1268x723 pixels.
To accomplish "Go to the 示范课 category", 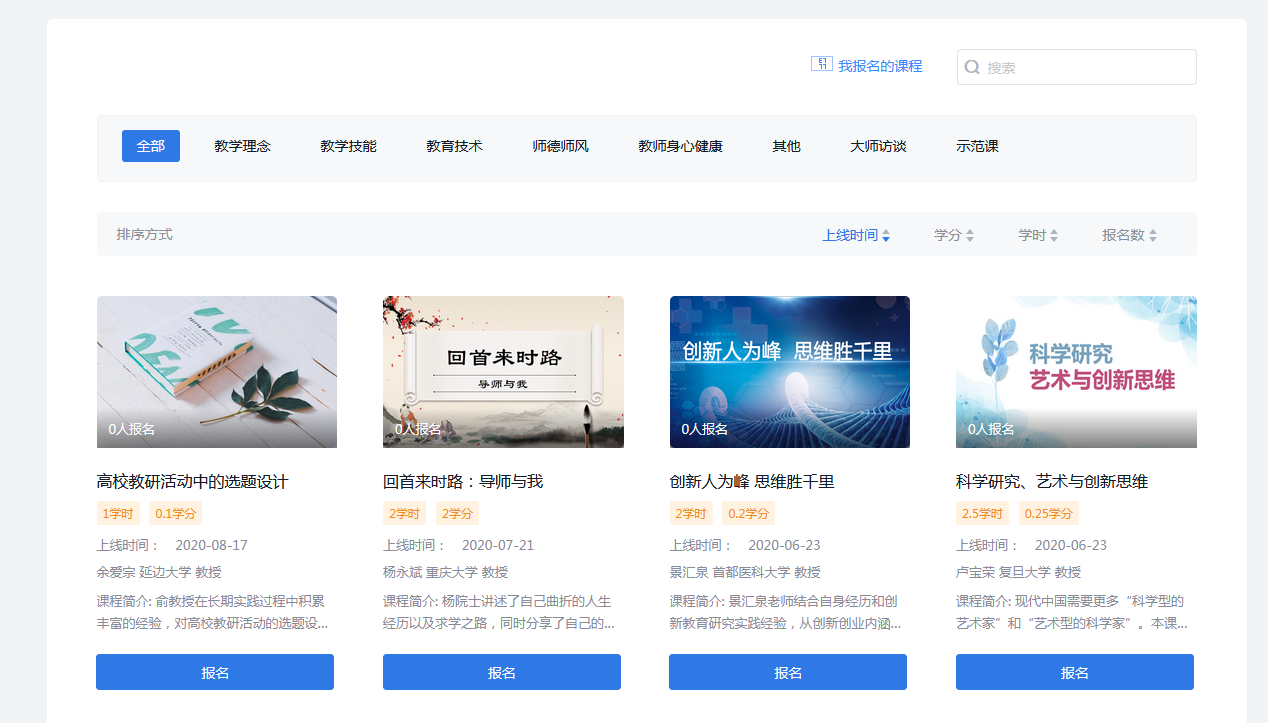I will coord(977,146).
